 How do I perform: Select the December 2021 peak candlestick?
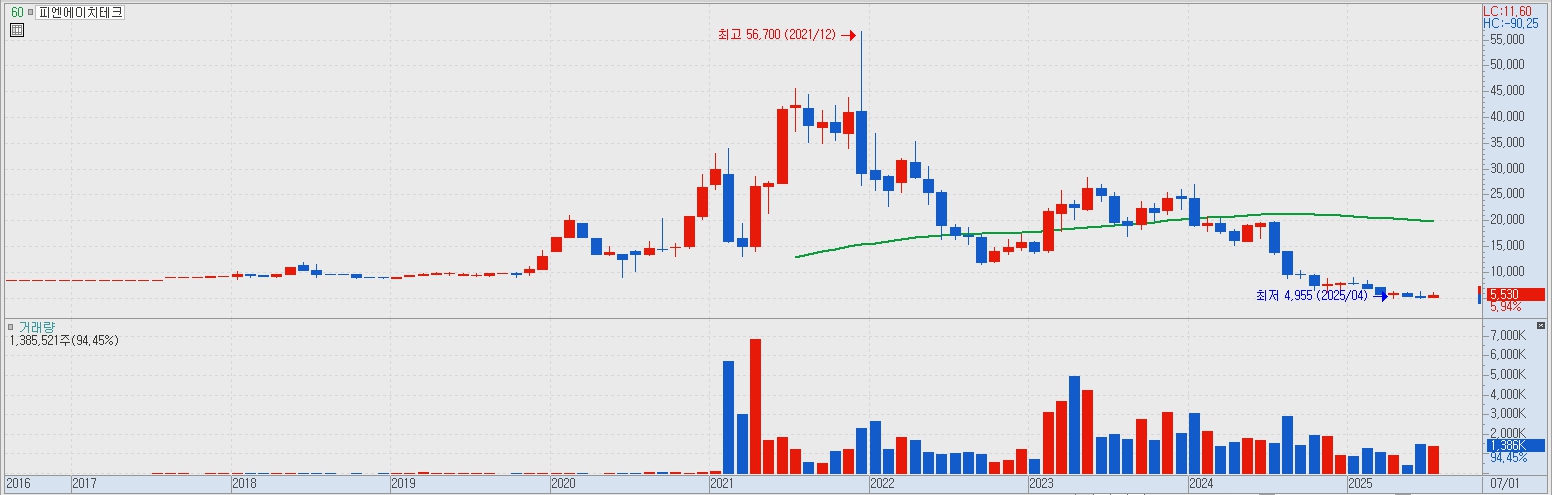click(861, 142)
